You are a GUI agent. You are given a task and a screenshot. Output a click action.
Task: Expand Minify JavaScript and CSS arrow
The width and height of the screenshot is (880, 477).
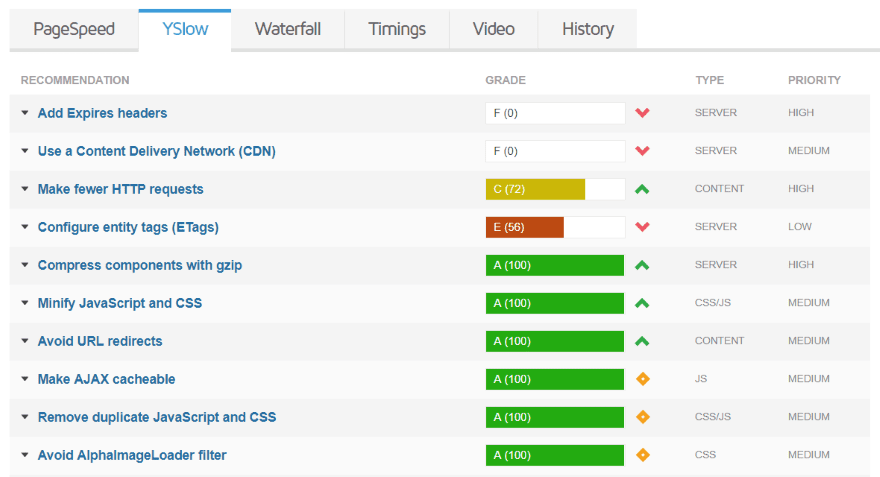[25, 303]
